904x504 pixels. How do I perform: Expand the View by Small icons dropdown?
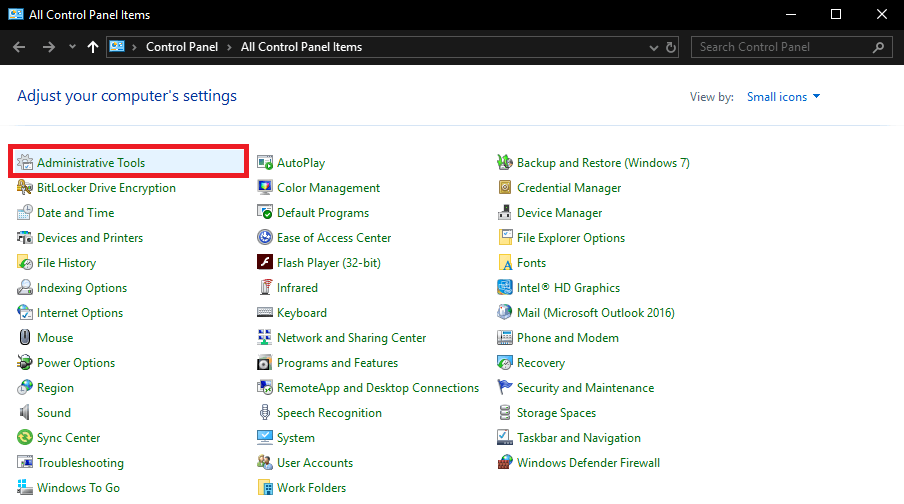pos(784,97)
